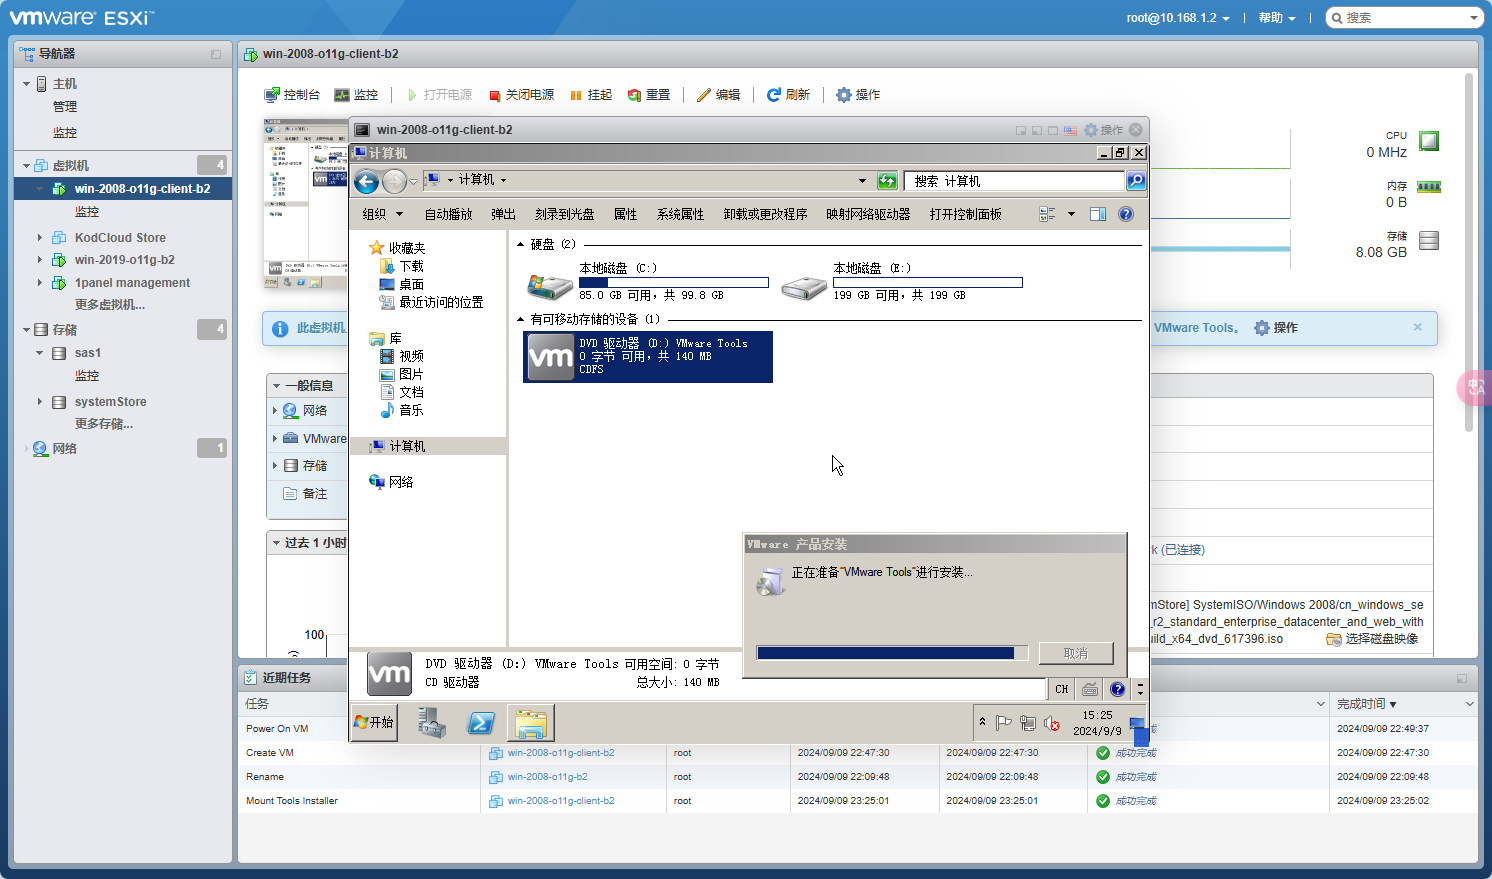
Task: Open the 操作 actions menu in the VM toolbar
Action: (858, 95)
